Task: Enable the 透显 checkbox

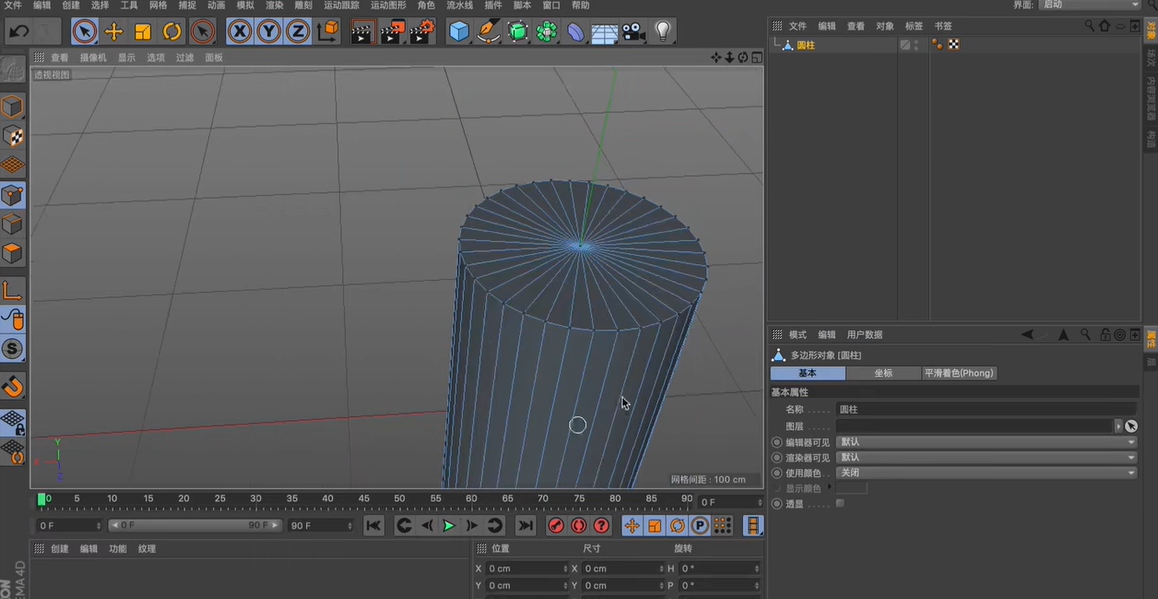Action: point(840,503)
